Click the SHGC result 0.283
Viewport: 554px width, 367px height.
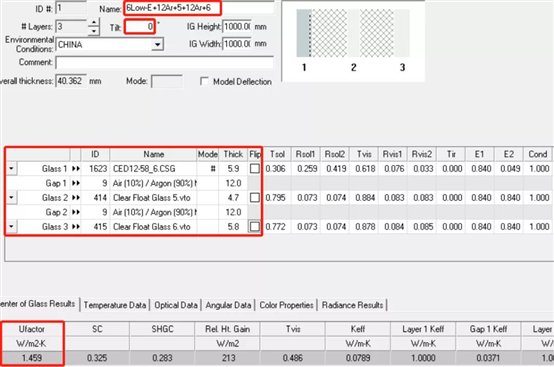pyautogui.click(x=162, y=358)
